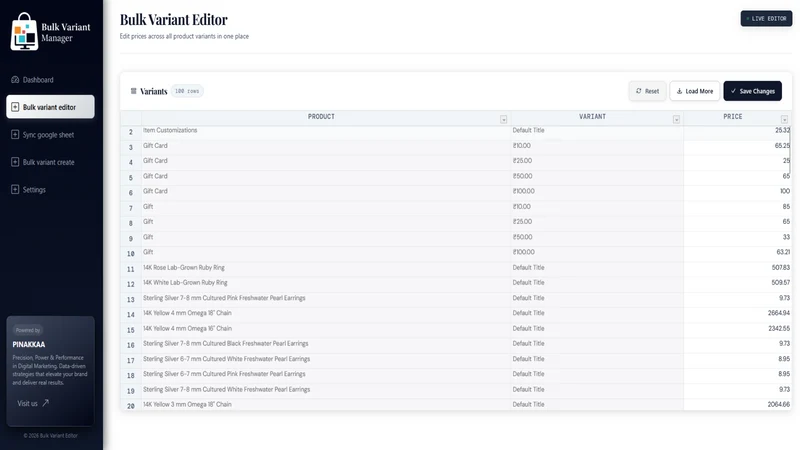
Task: Edit the price cell 2342.55
Action: point(737,329)
